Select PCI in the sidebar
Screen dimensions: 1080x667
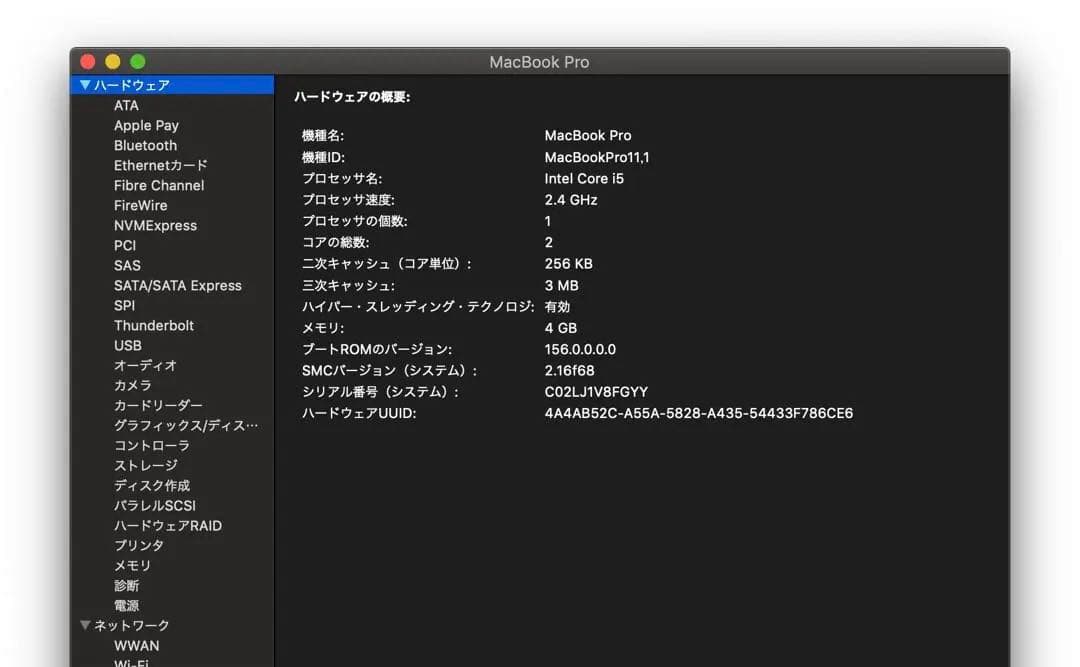pyautogui.click(x=124, y=245)
